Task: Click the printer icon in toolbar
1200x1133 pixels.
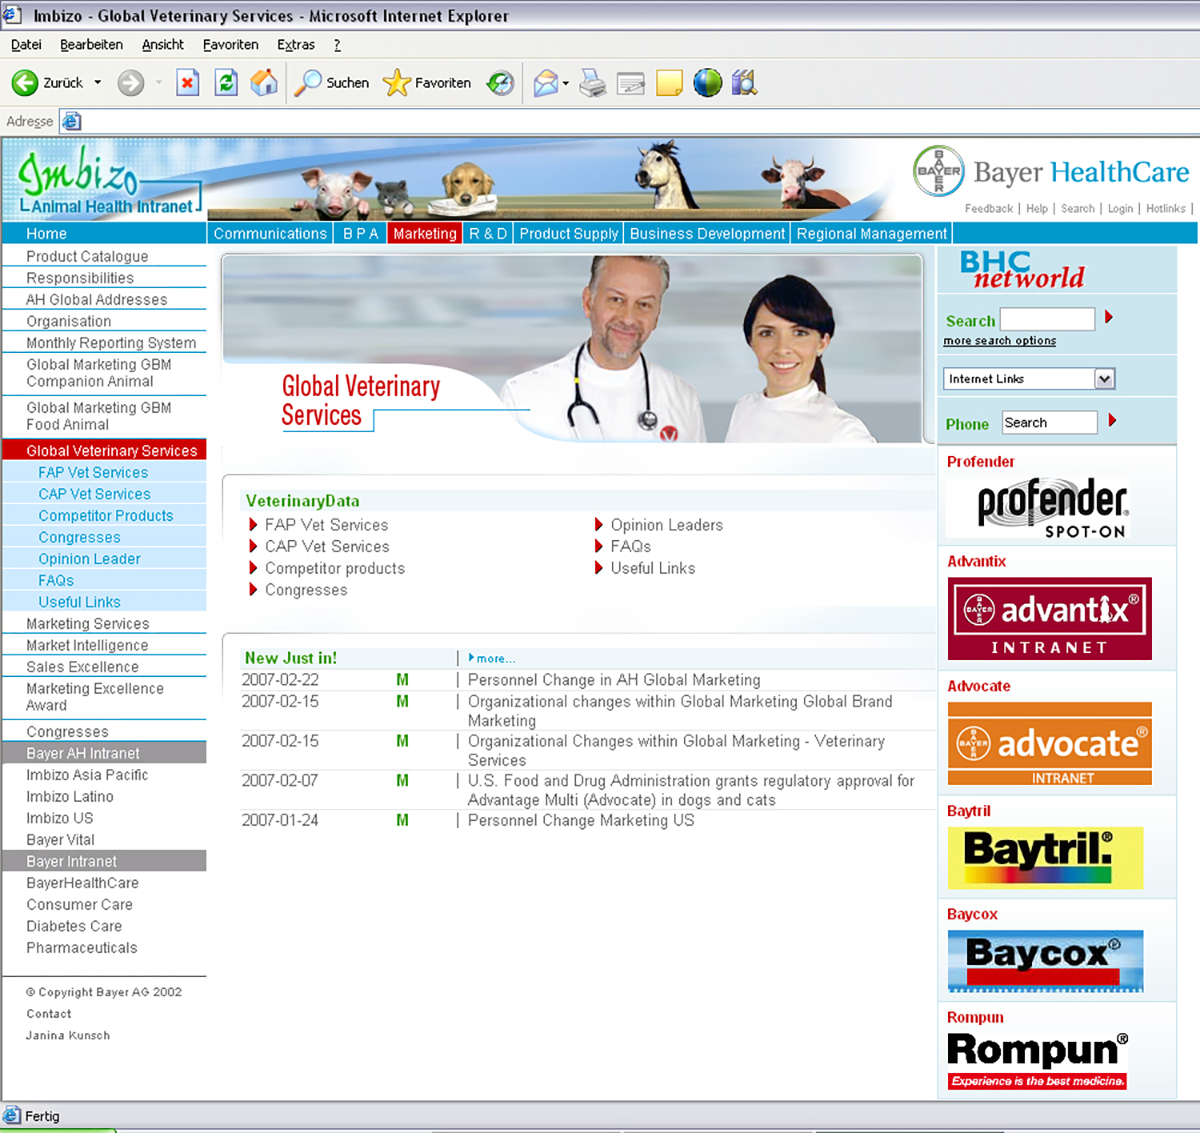Action: (x=593, y=83)
